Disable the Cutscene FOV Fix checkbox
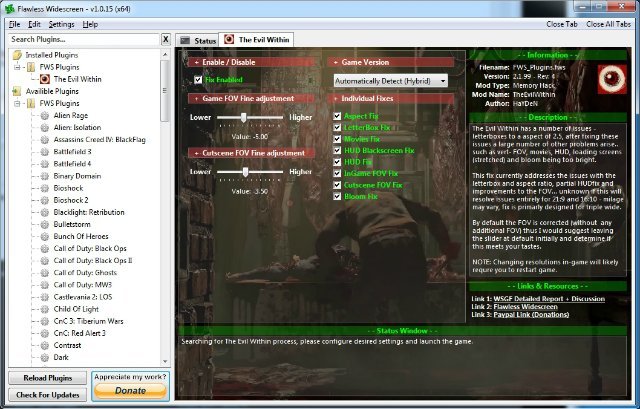This screenshot has width=640, height=409. tap(337, 184)
